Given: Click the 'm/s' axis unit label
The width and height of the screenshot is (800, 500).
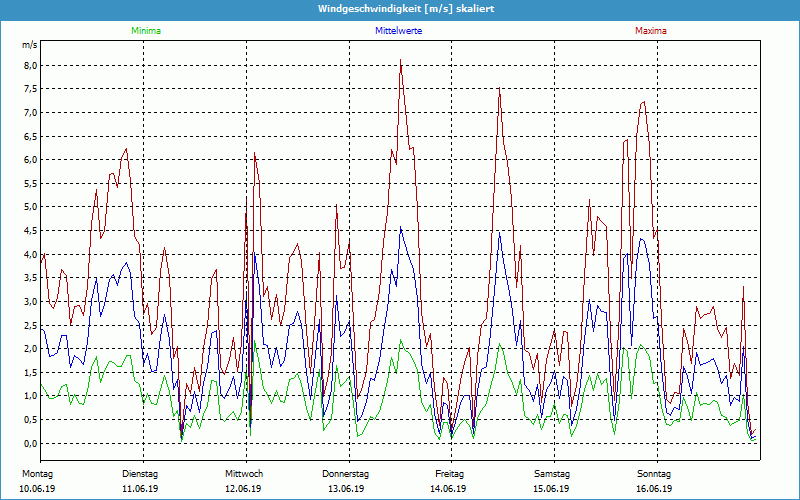Looking at the screenshot, I should [29, 45].
